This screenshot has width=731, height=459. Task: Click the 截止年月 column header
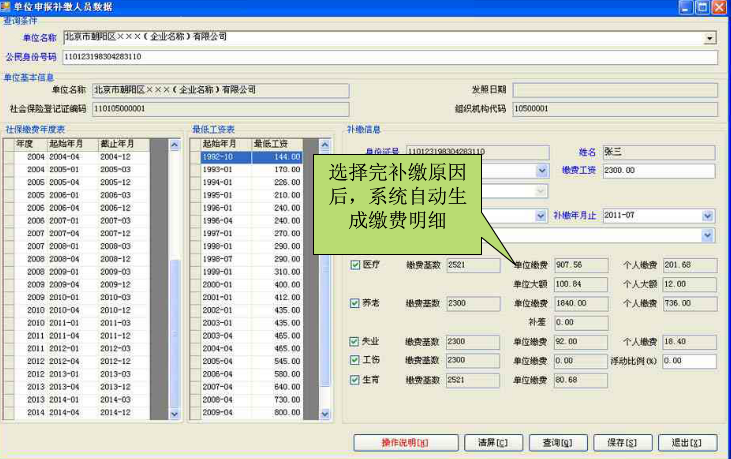[124, 144]
